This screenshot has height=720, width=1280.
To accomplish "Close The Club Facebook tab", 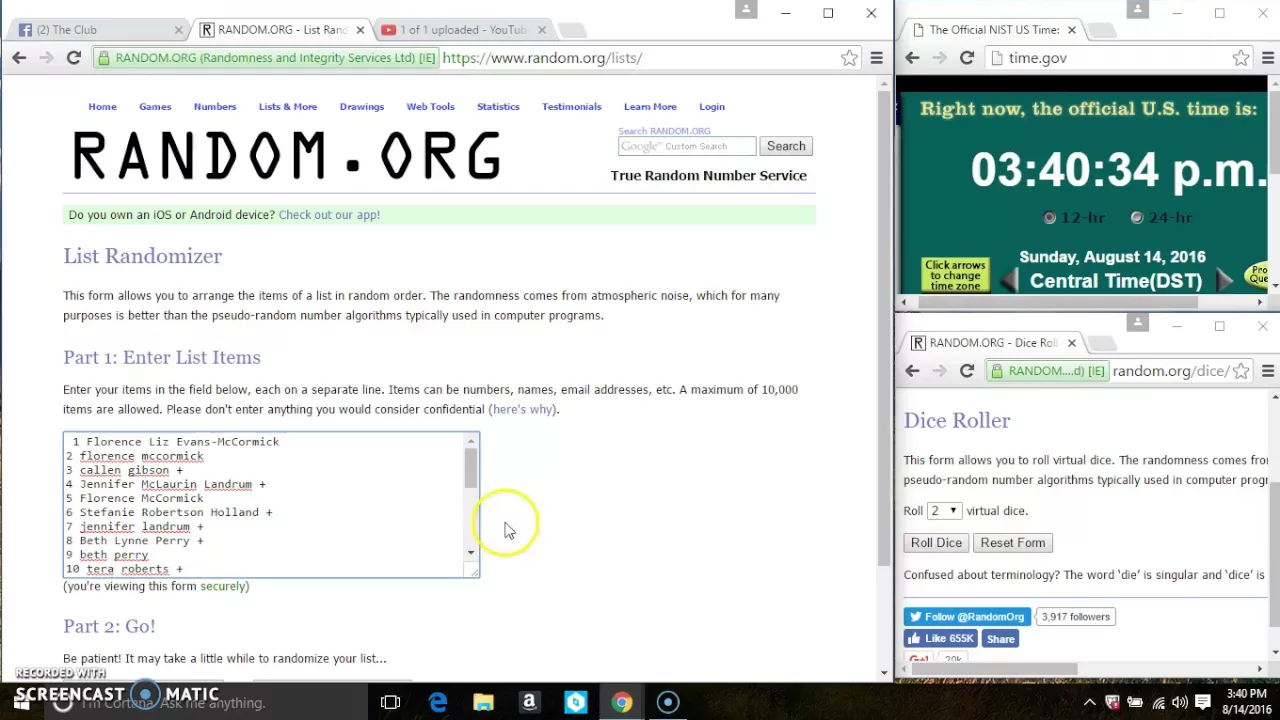I will (x=179, y=30).
